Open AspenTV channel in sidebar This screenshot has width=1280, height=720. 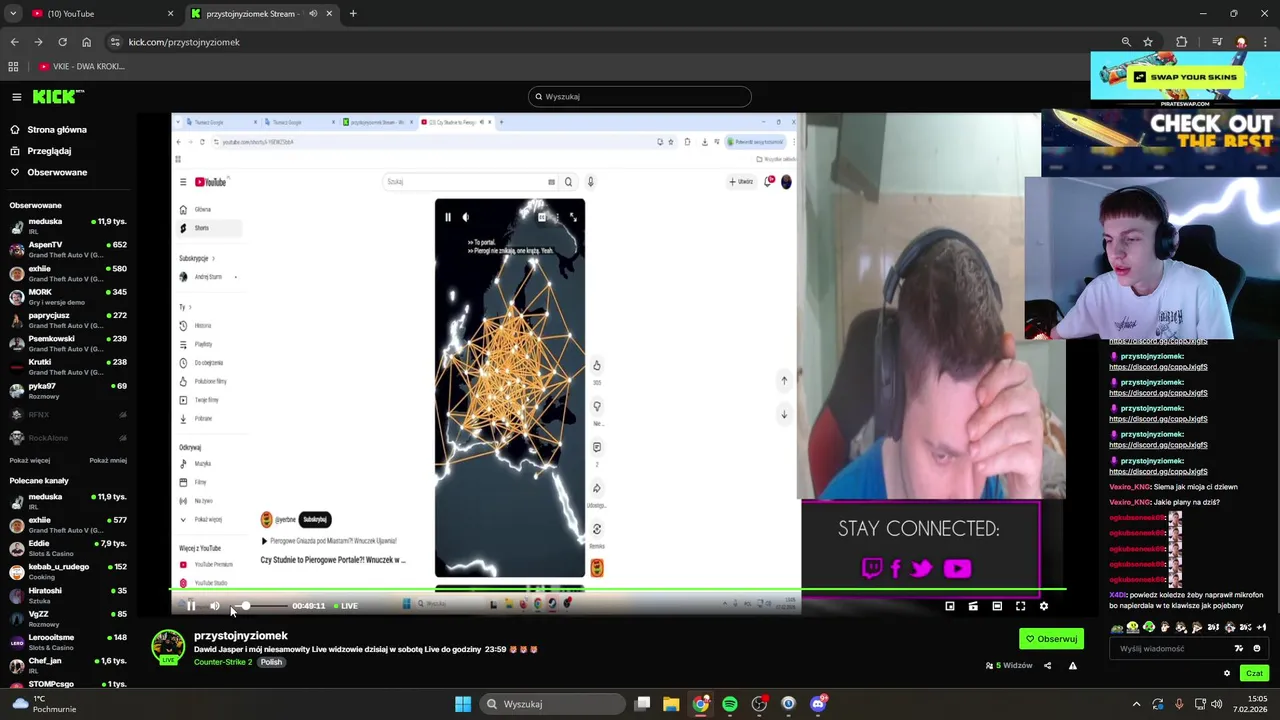click(x=68, y=249)
